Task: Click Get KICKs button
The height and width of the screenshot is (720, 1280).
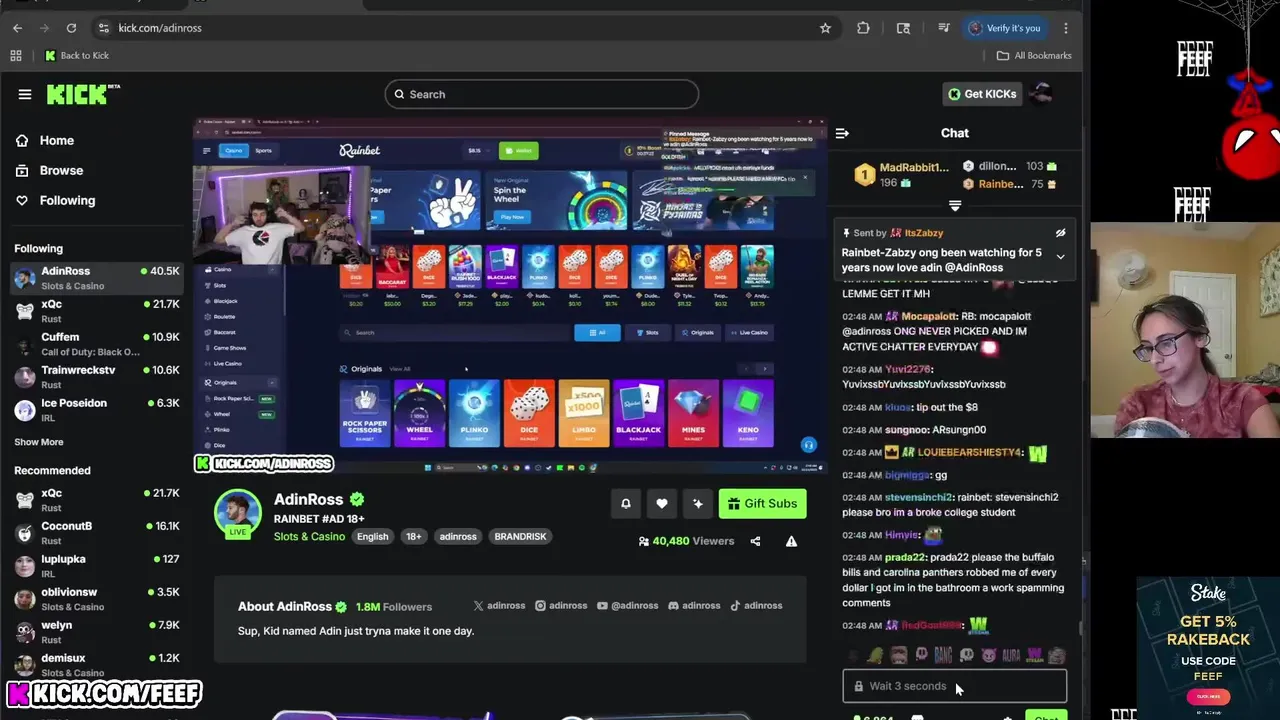Action: (x=982, y=94)
